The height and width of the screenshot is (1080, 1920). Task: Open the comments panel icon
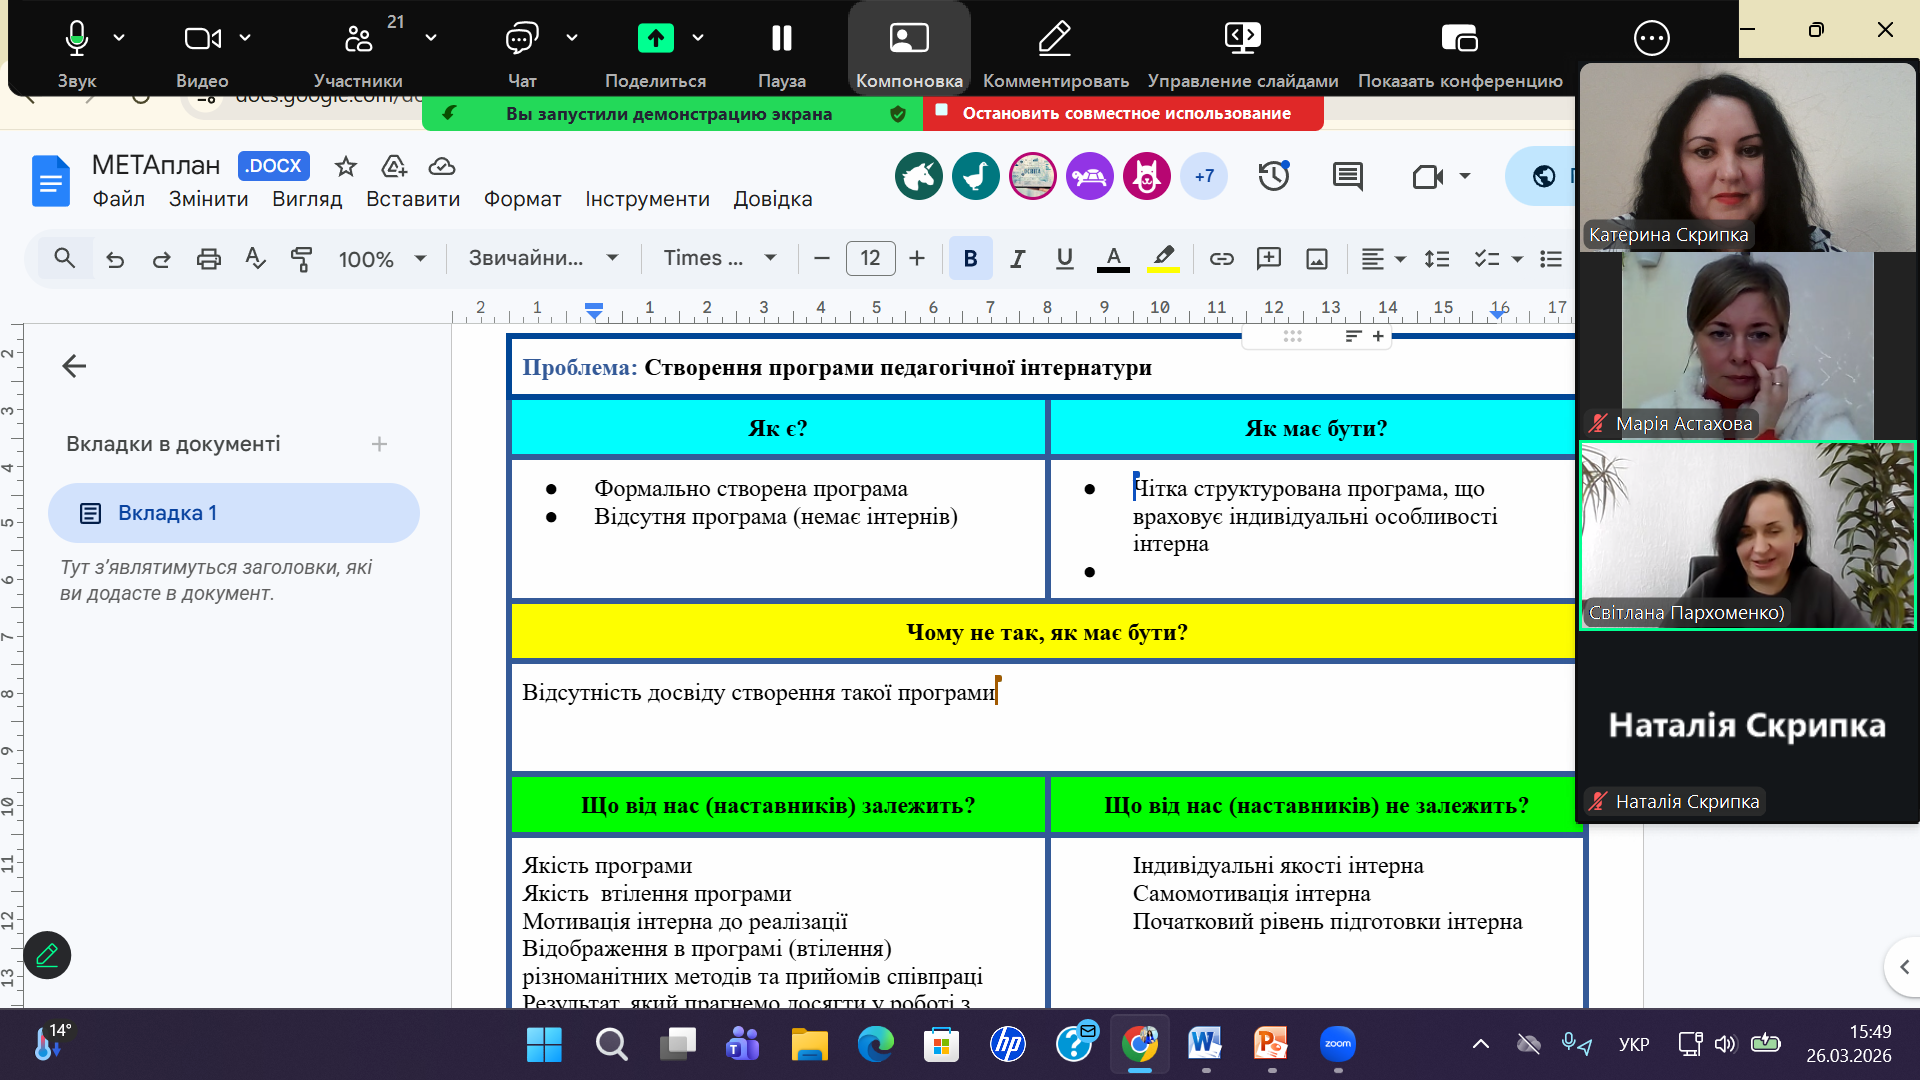coord(1347,177)
